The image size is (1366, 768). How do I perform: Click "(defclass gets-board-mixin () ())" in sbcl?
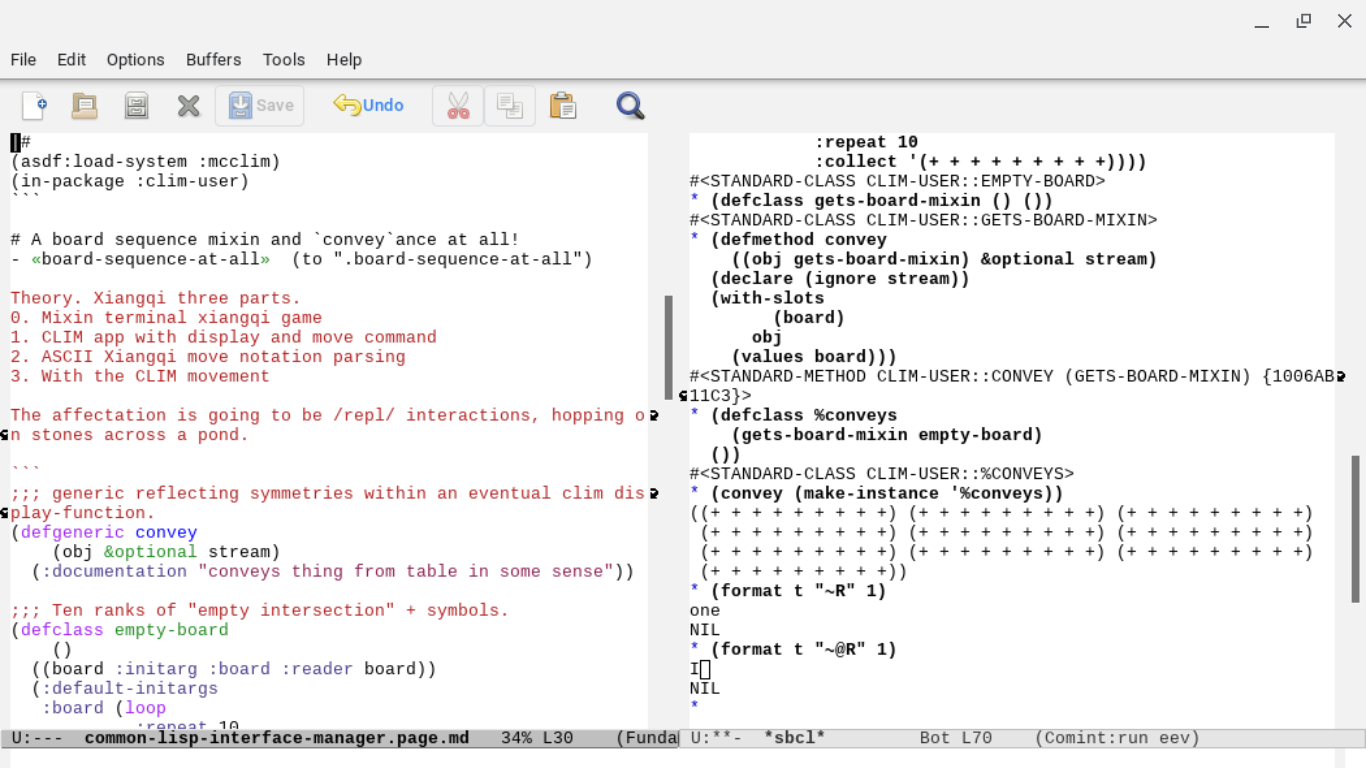[x=882, y=201]
